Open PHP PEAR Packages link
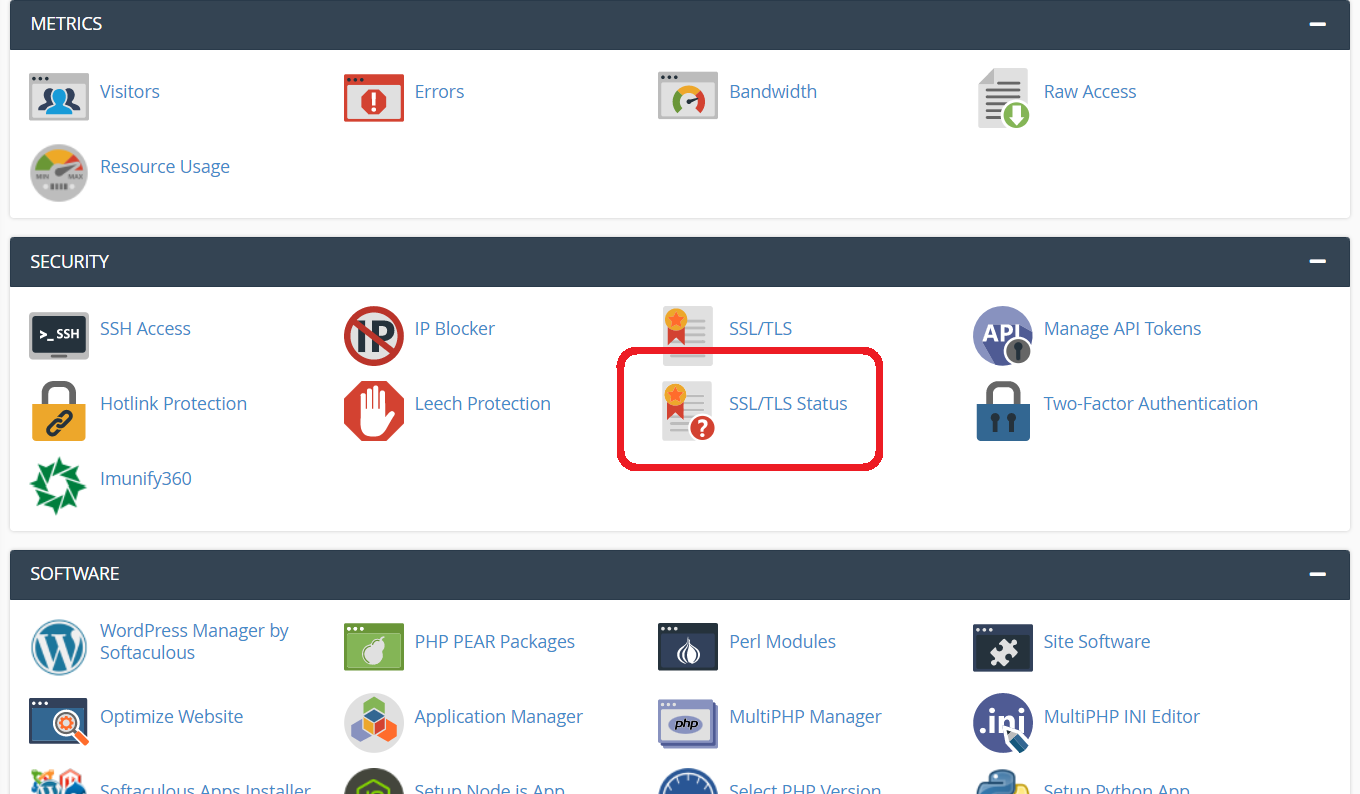This screenshot has height=794, width=1360. click(x=494, y=642)
